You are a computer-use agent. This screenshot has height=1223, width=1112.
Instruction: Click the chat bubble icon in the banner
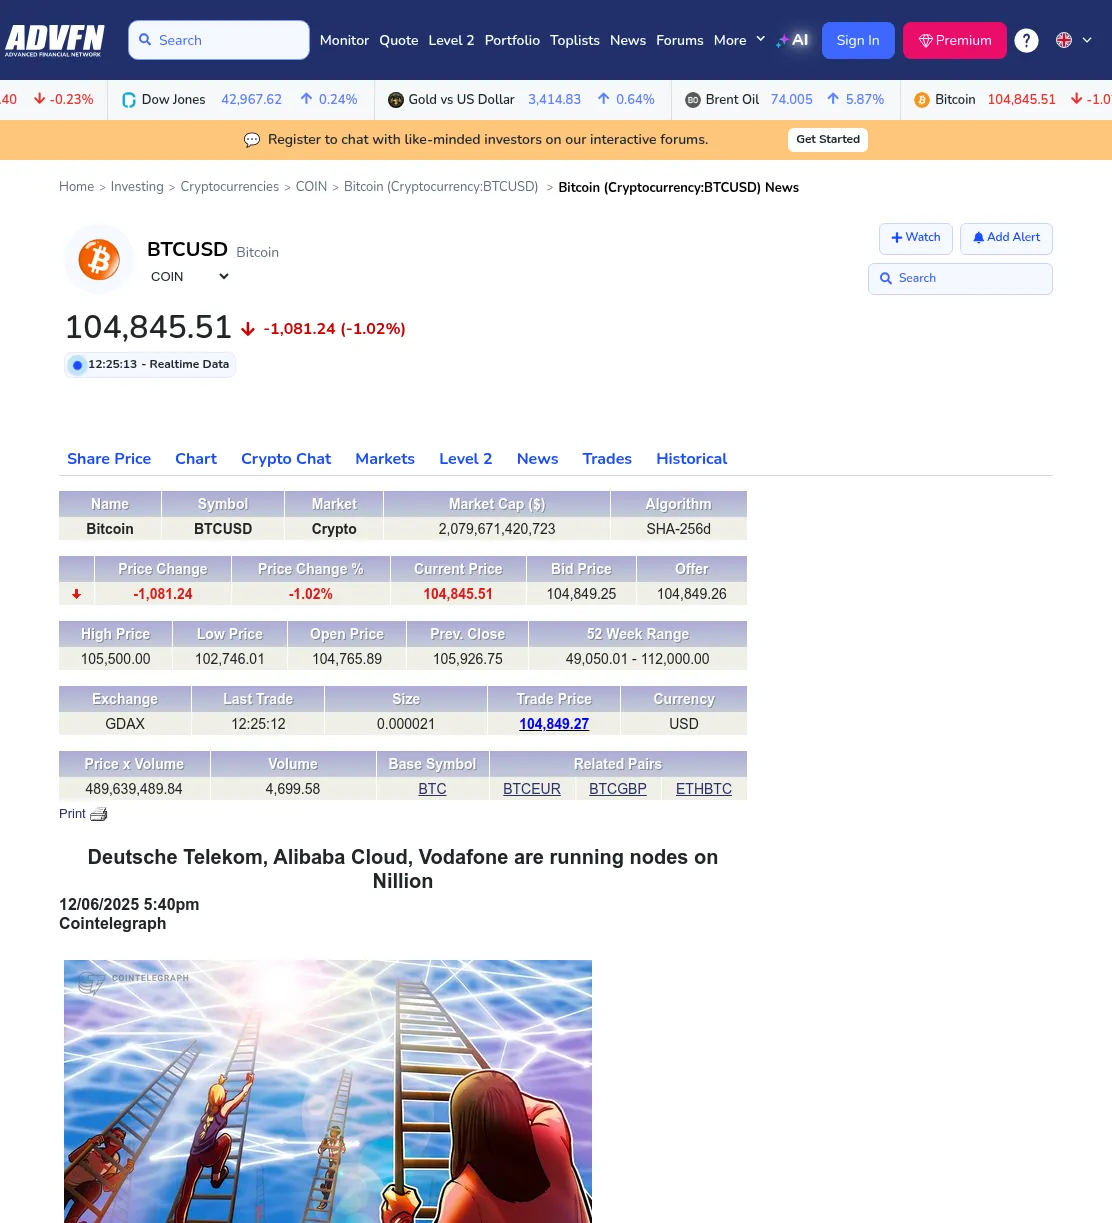coord(252,140)
